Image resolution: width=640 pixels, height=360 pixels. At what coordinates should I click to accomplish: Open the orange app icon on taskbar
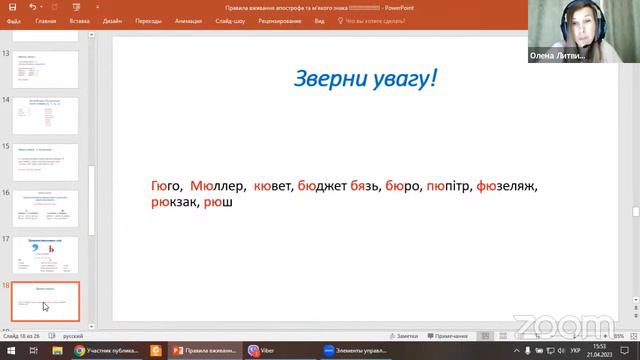(156, 351)
